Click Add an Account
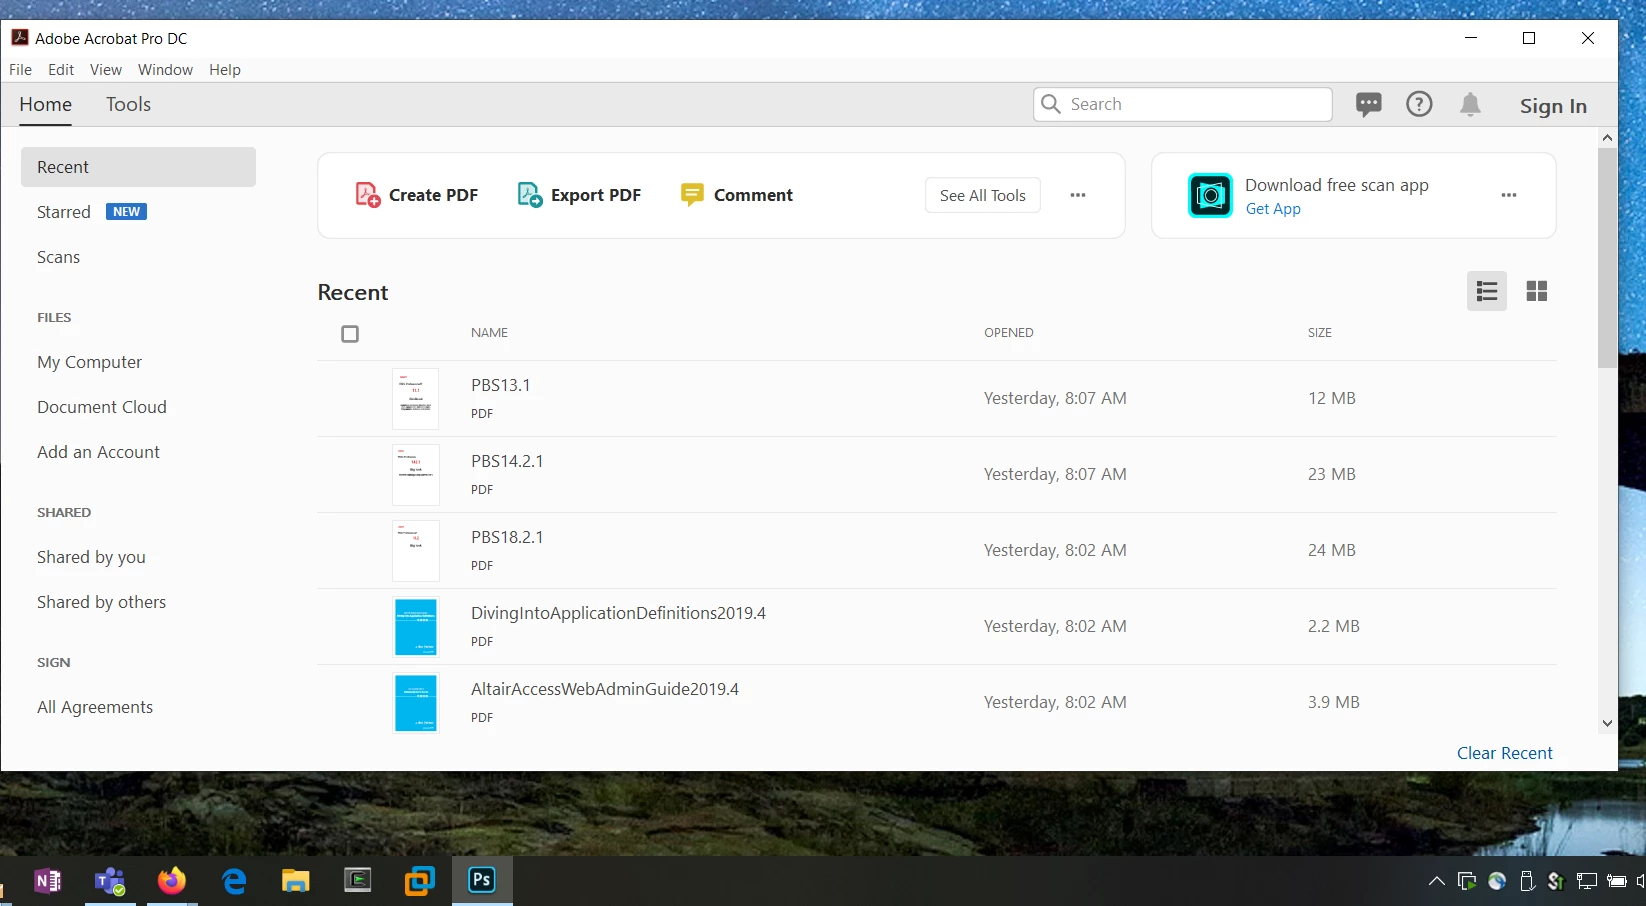This screenshot has height=906, width=1646. click(x=99, y=452)
